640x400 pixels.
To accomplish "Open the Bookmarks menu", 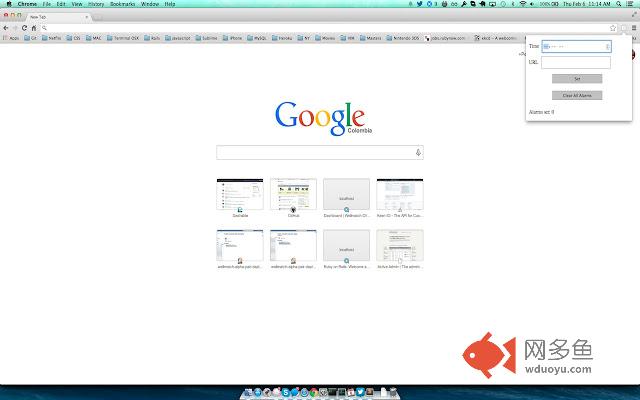I will pyautogui.click(x=122, y=4).
